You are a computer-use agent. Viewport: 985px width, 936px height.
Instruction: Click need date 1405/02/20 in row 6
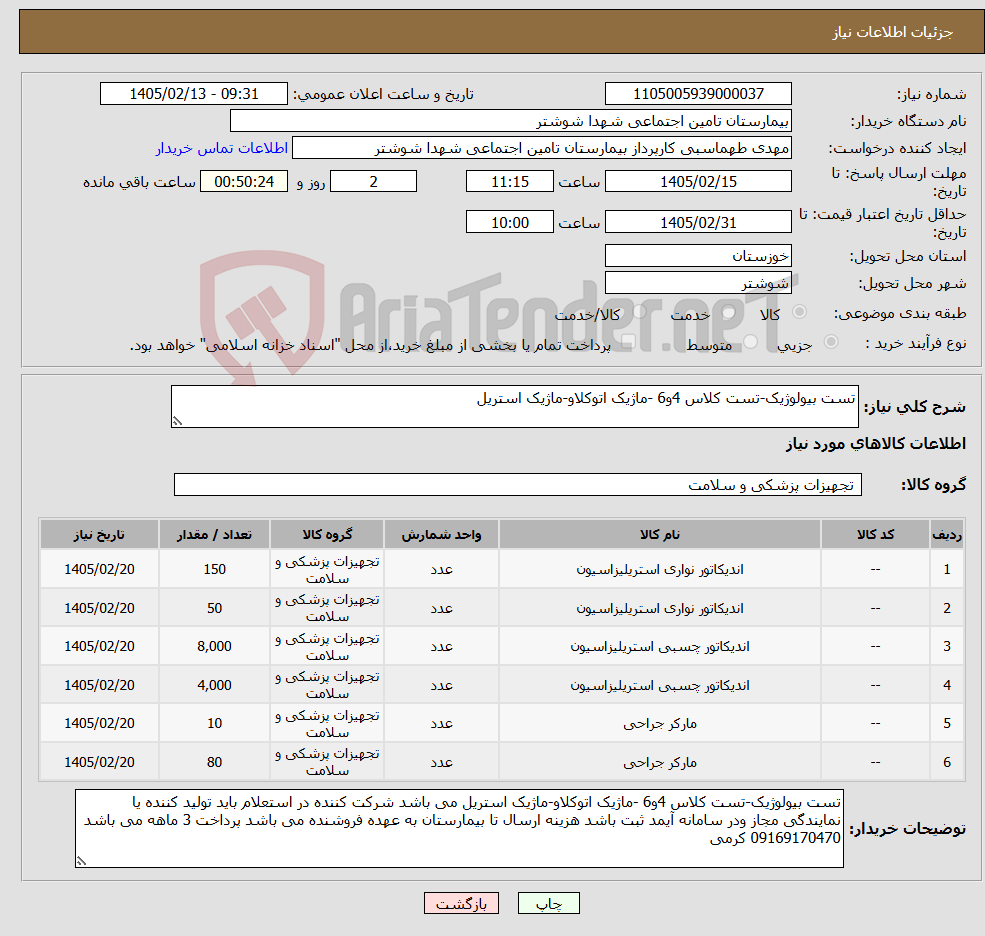click(99, 763)
